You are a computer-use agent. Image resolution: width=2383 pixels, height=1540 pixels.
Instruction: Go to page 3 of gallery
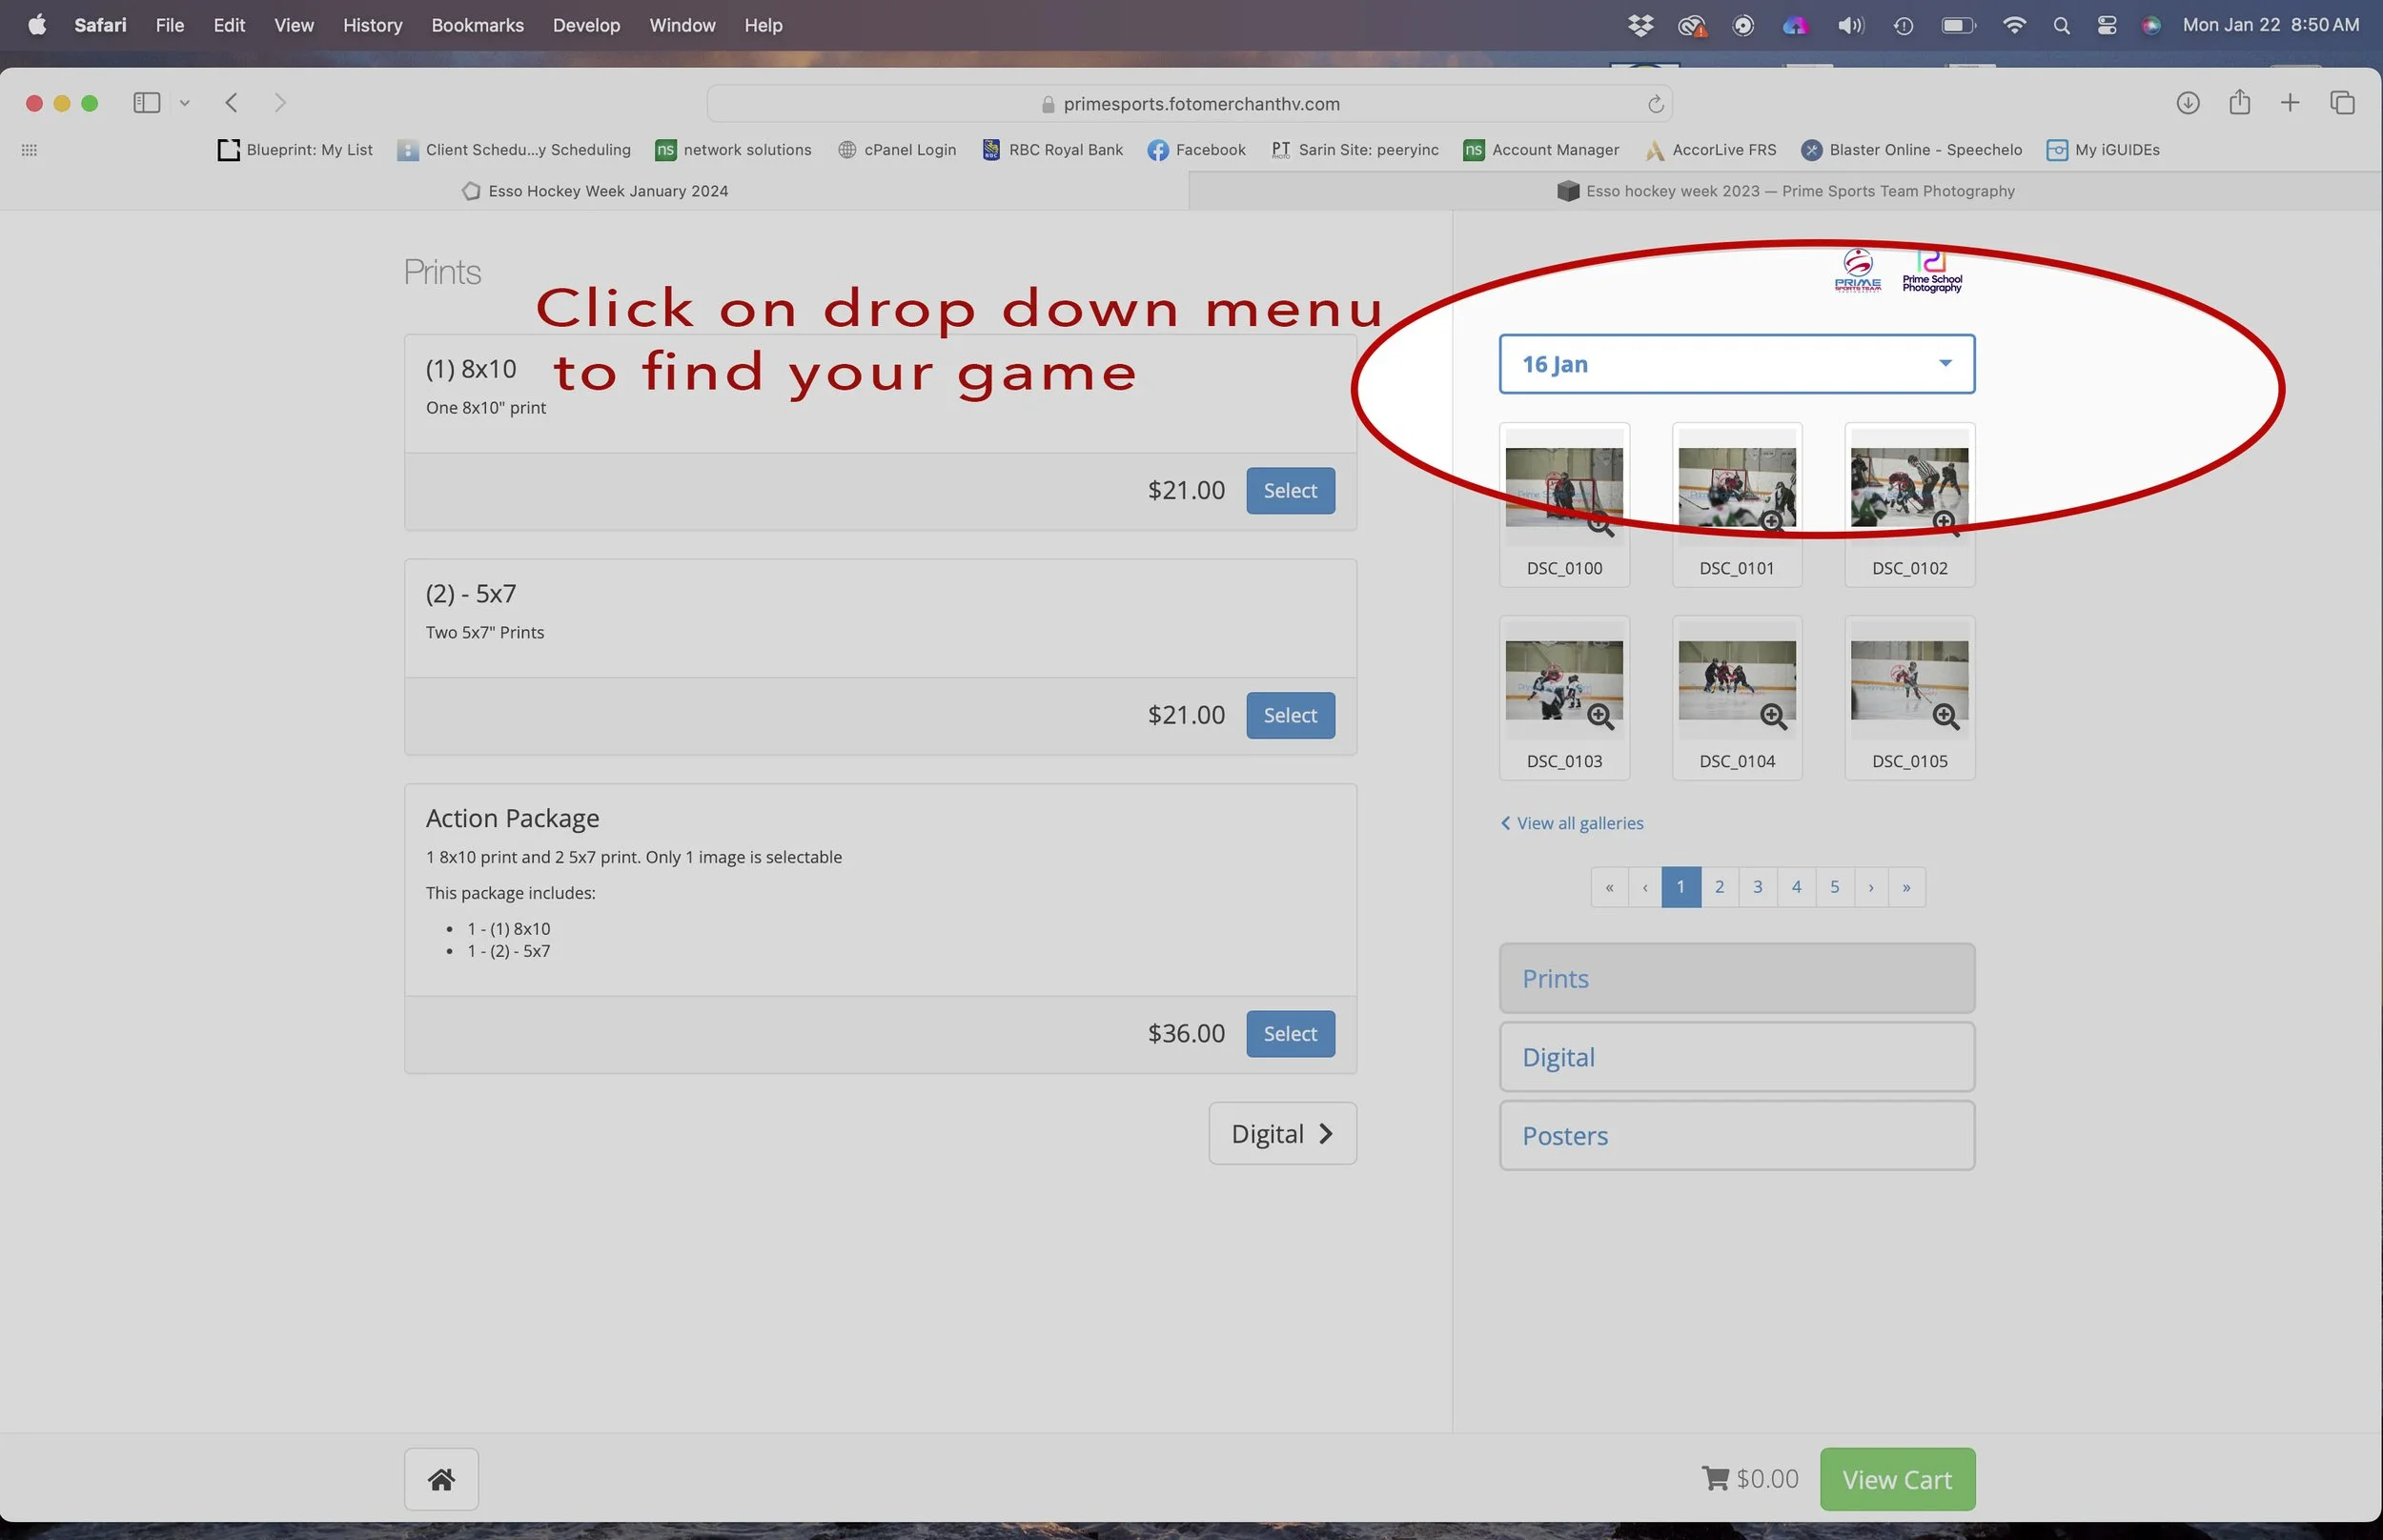pyautogui.click(x=1757, y=887)
